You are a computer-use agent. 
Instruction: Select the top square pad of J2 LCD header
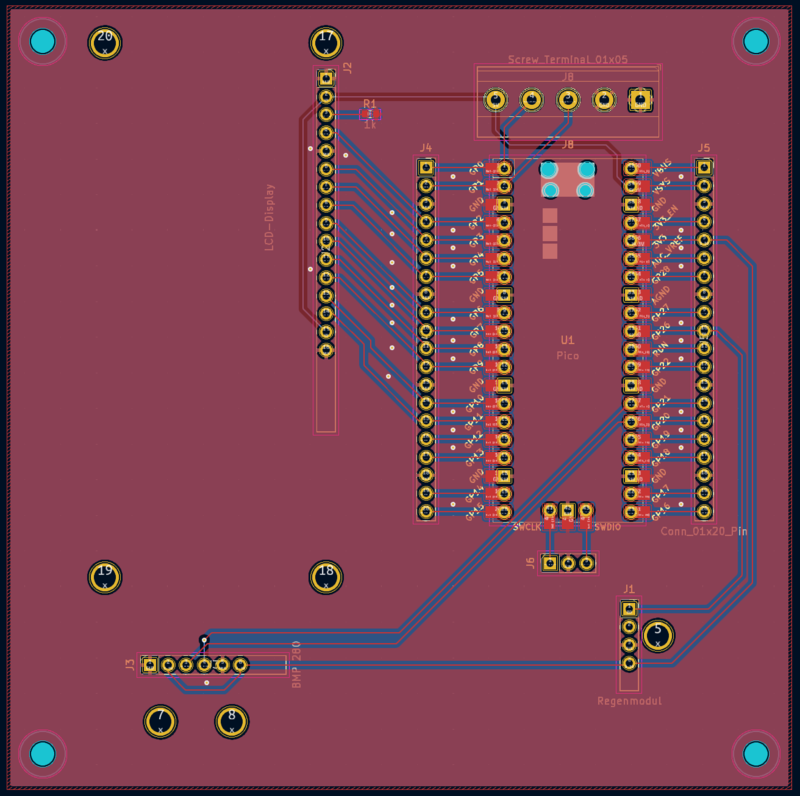point(326,78)
